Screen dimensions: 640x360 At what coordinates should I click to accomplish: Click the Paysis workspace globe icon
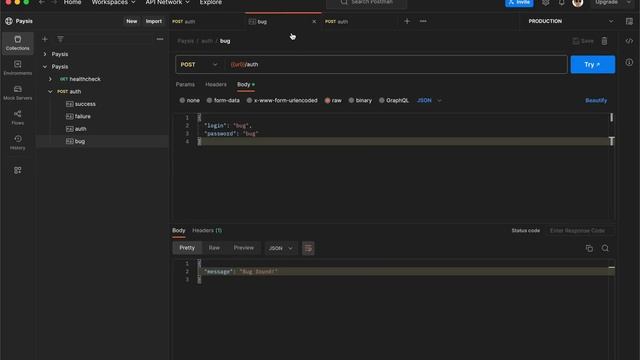point(9,21)
